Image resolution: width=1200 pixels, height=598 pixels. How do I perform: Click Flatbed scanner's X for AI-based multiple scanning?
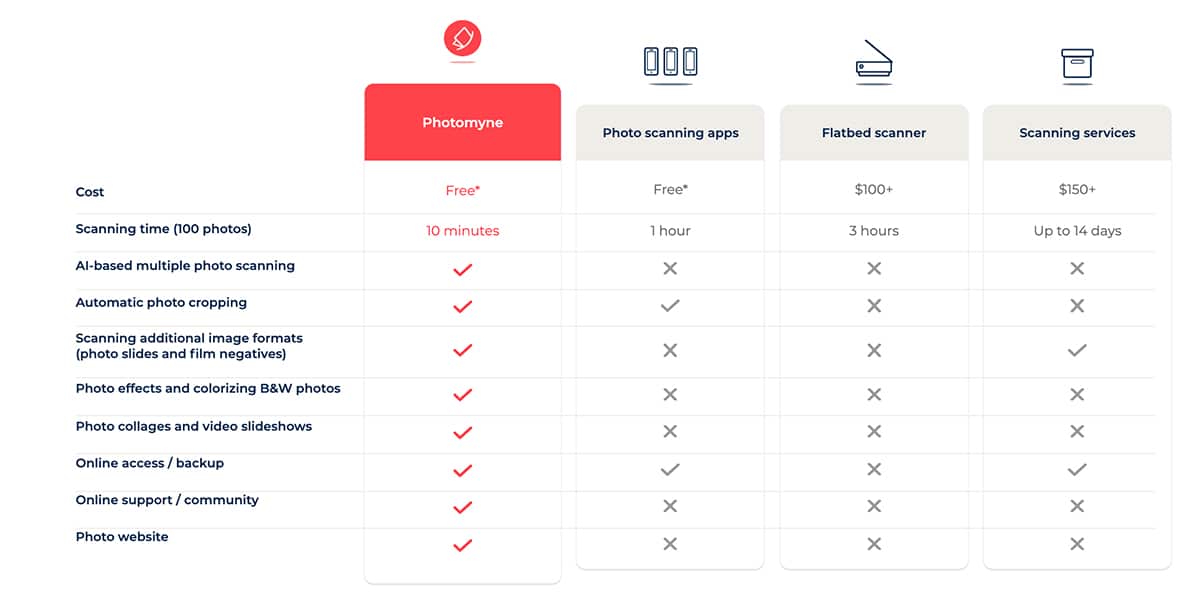874,268
